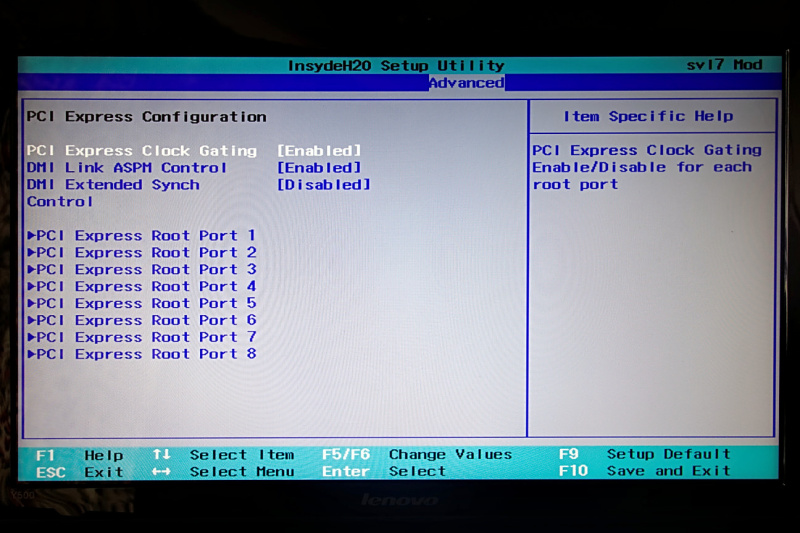Expand PCI Express Root Port 6 arrow
Image resolution: width=800 pixels, height=533 pixels.
[x=31, y=320]
